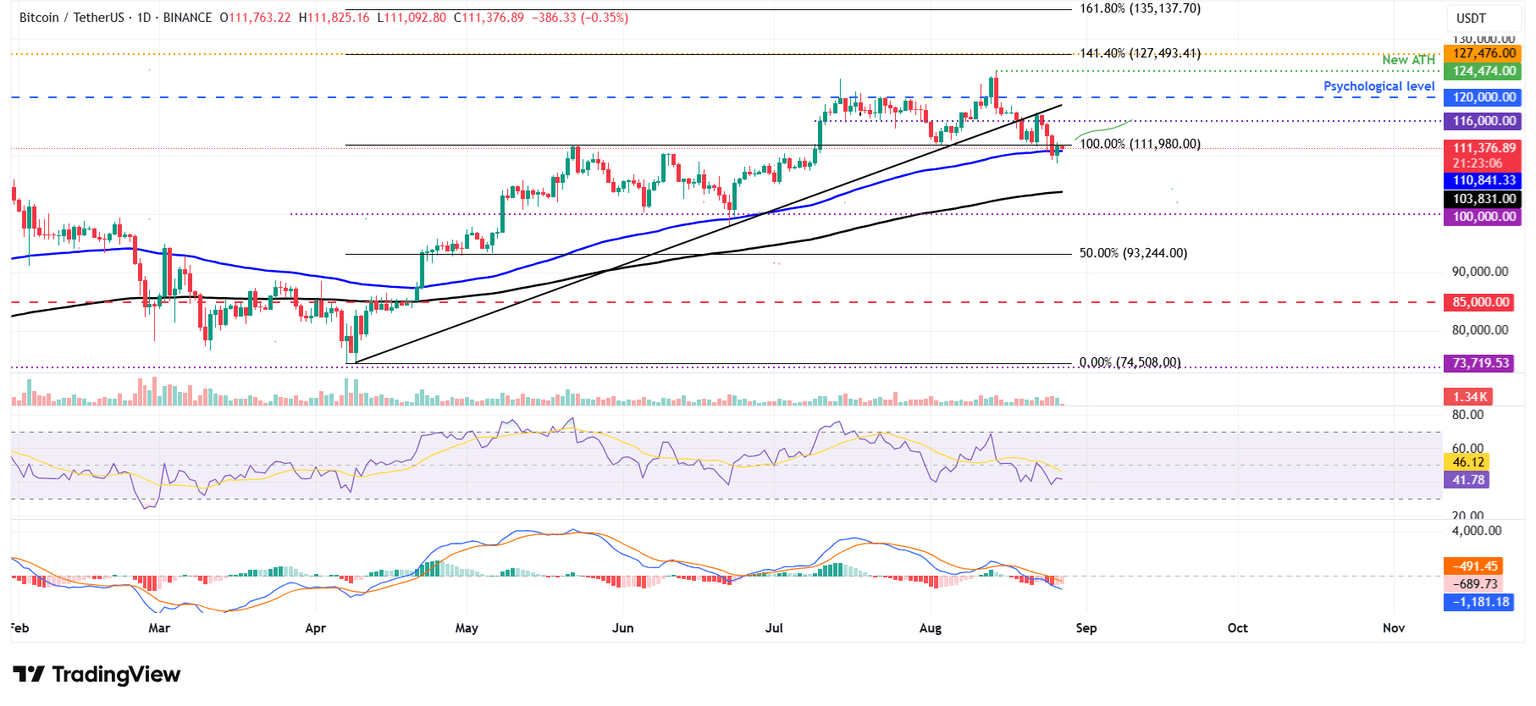Click the purple 116,000.00 price label
Viewport: 1536px width, 706px height.
pyautogui.click(x=1480, y=121)
